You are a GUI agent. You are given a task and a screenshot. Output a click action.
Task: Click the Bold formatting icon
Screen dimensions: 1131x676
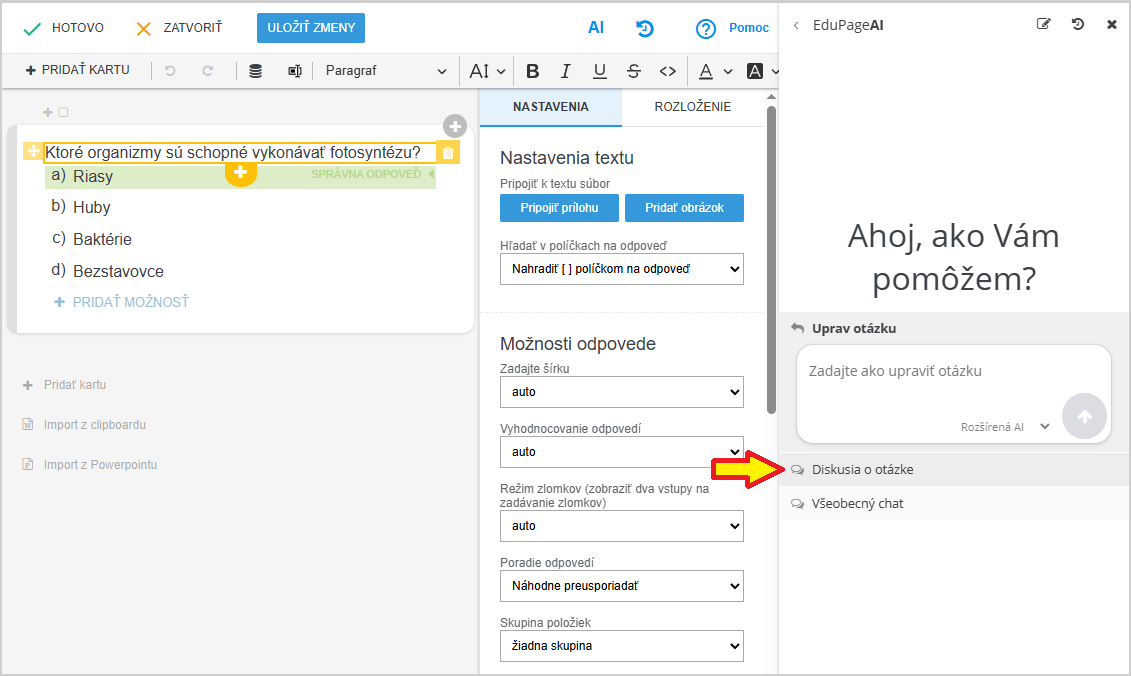tap(532, 71)
